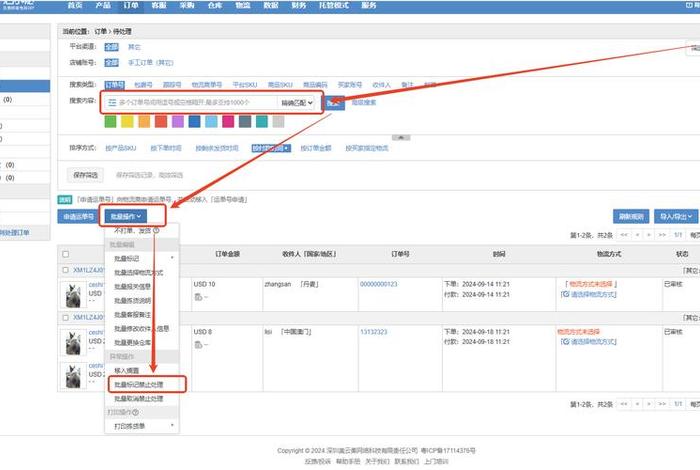This screenshot has height=470, width=700.
Task: Click 请选择物流方式 icon link for order 0000000123
Action: (x=566, y=296)
